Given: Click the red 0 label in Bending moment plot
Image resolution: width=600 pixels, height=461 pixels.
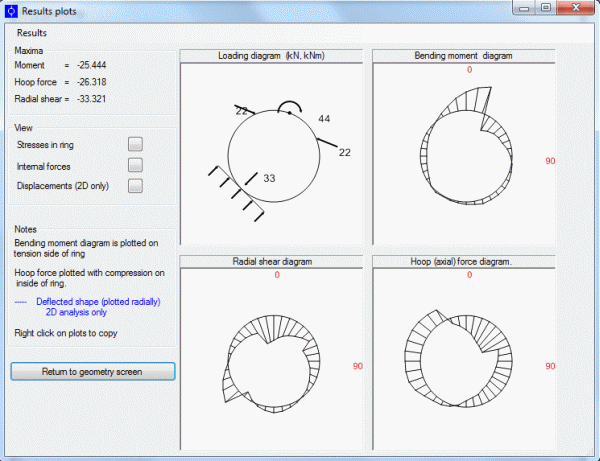Looking at the screenshot, I should 470,70.
